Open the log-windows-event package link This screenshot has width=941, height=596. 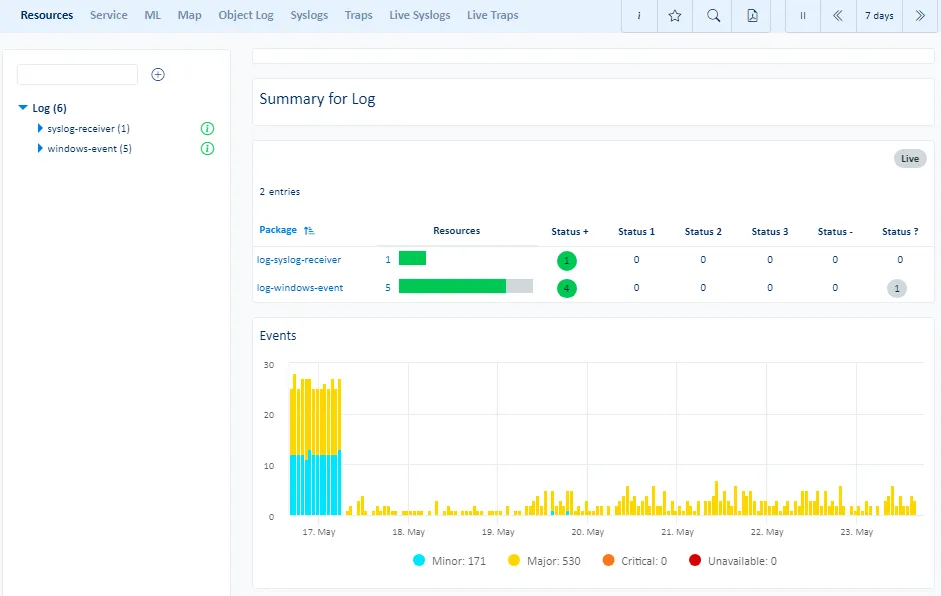300,288
